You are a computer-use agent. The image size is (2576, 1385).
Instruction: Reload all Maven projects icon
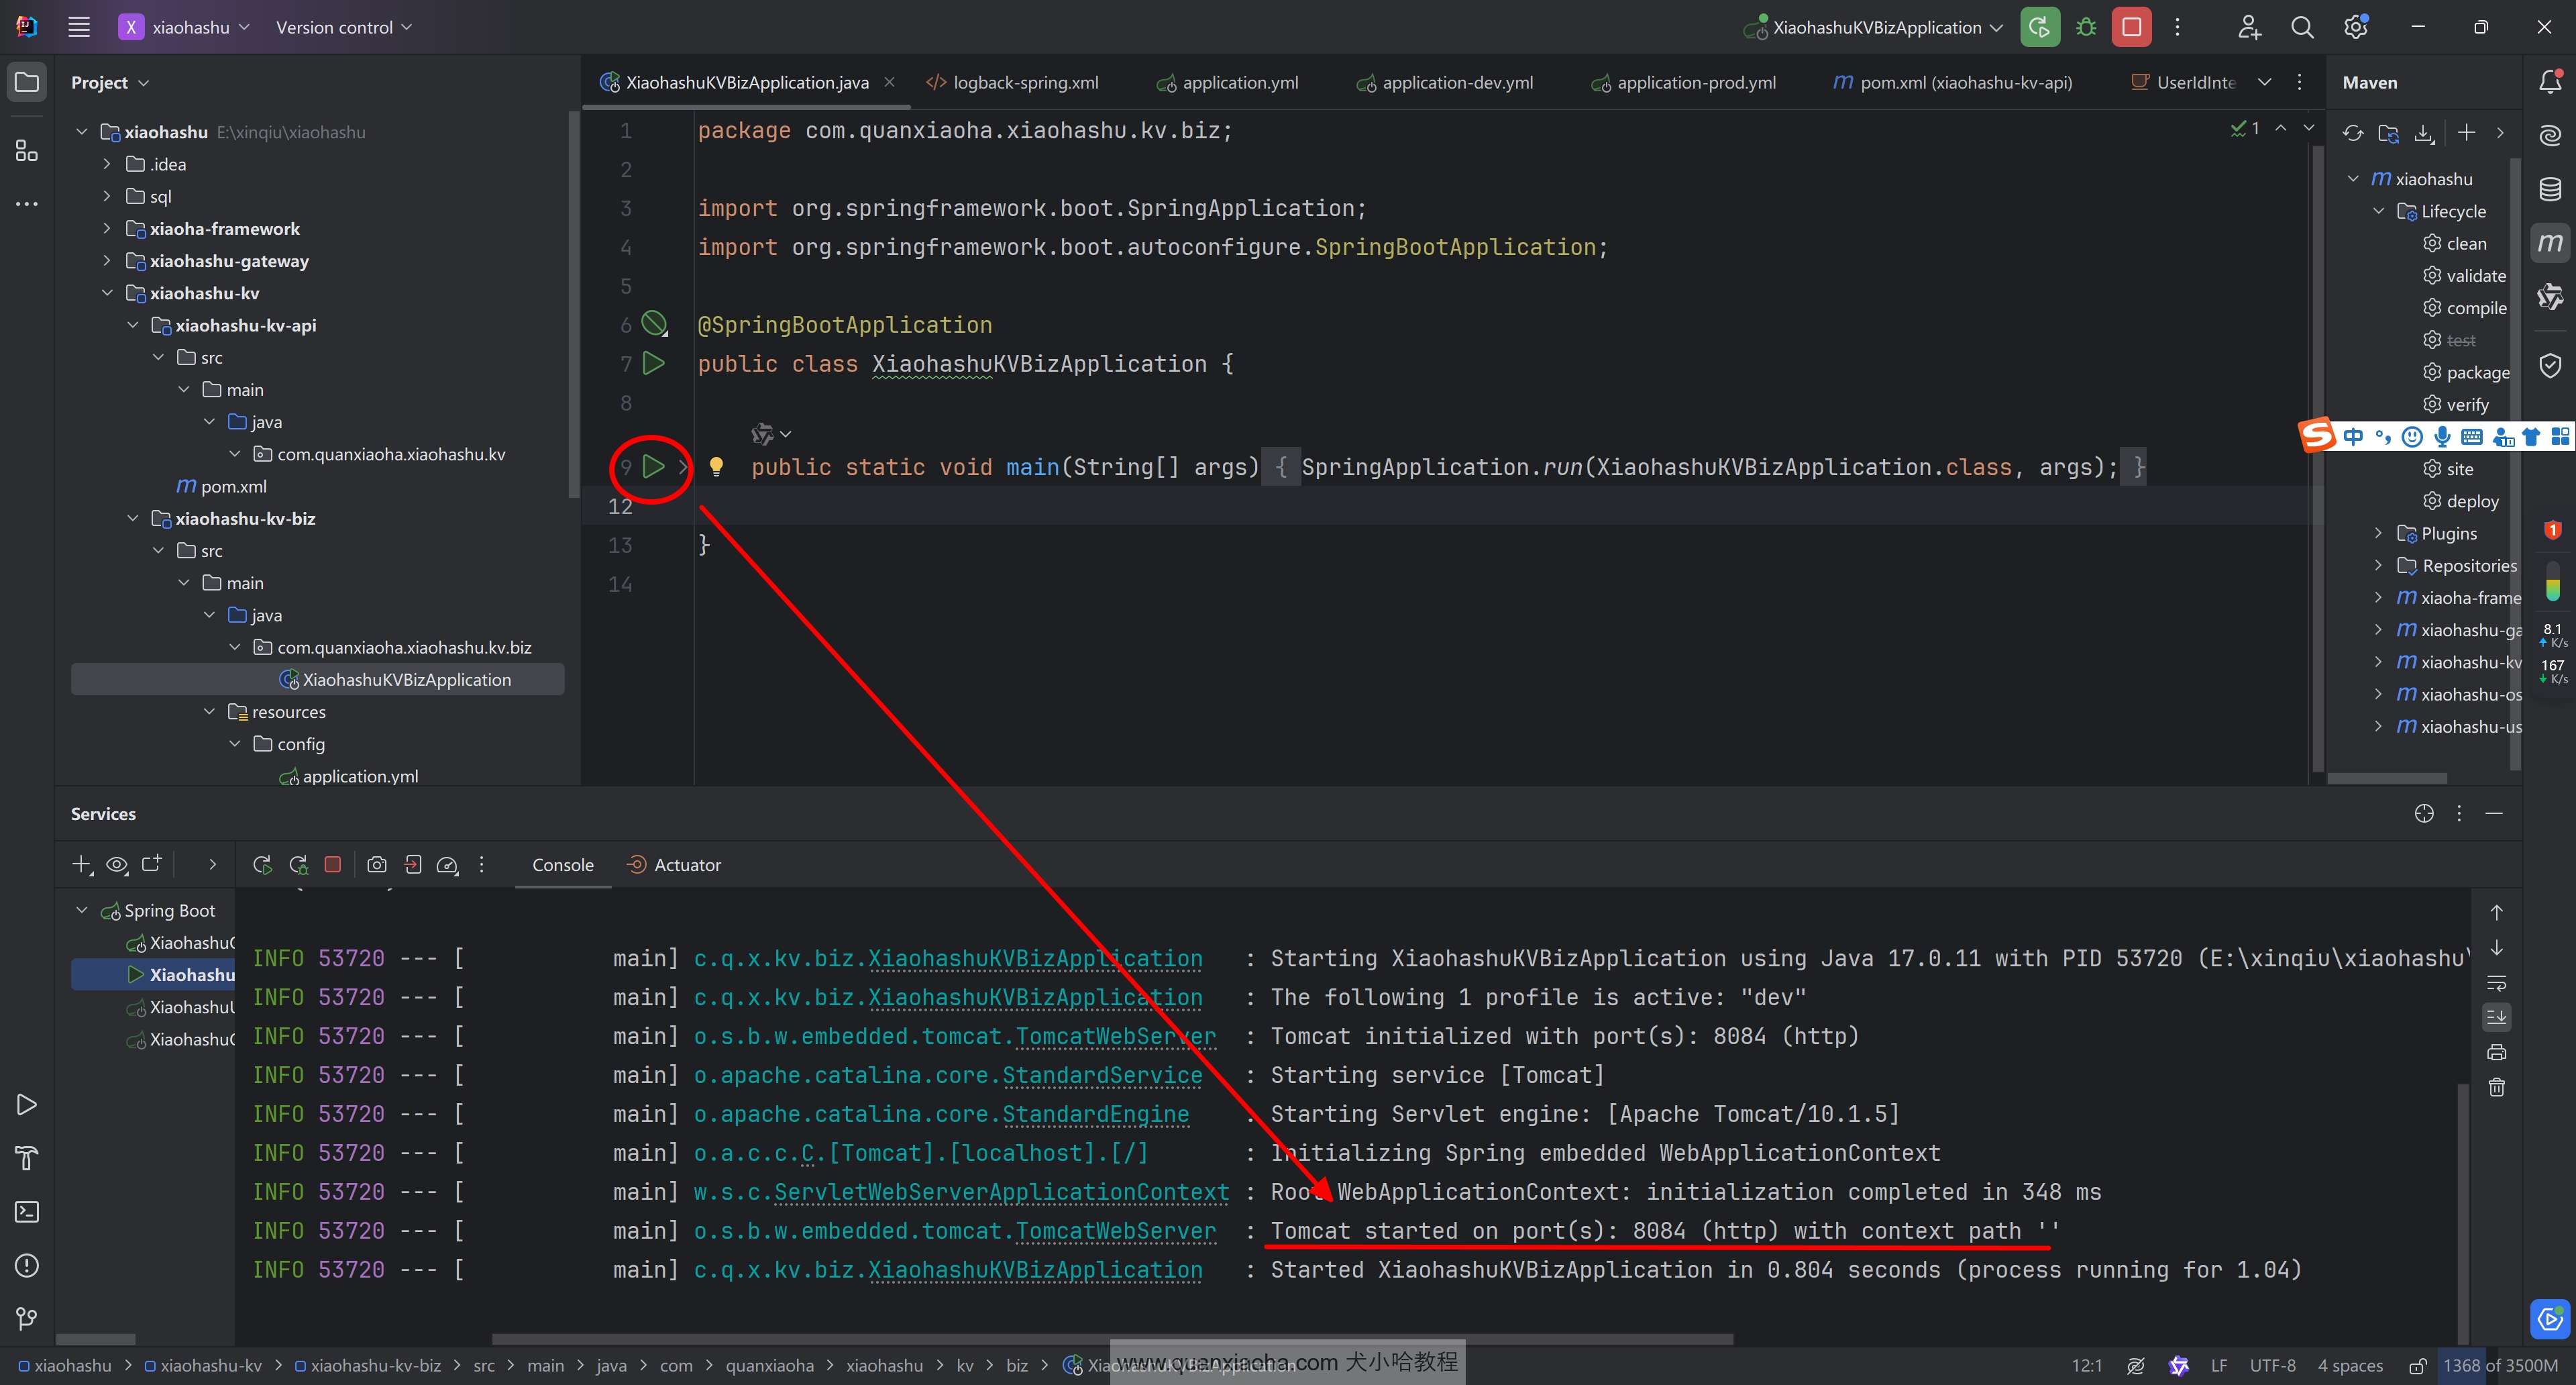(2352, 133)
